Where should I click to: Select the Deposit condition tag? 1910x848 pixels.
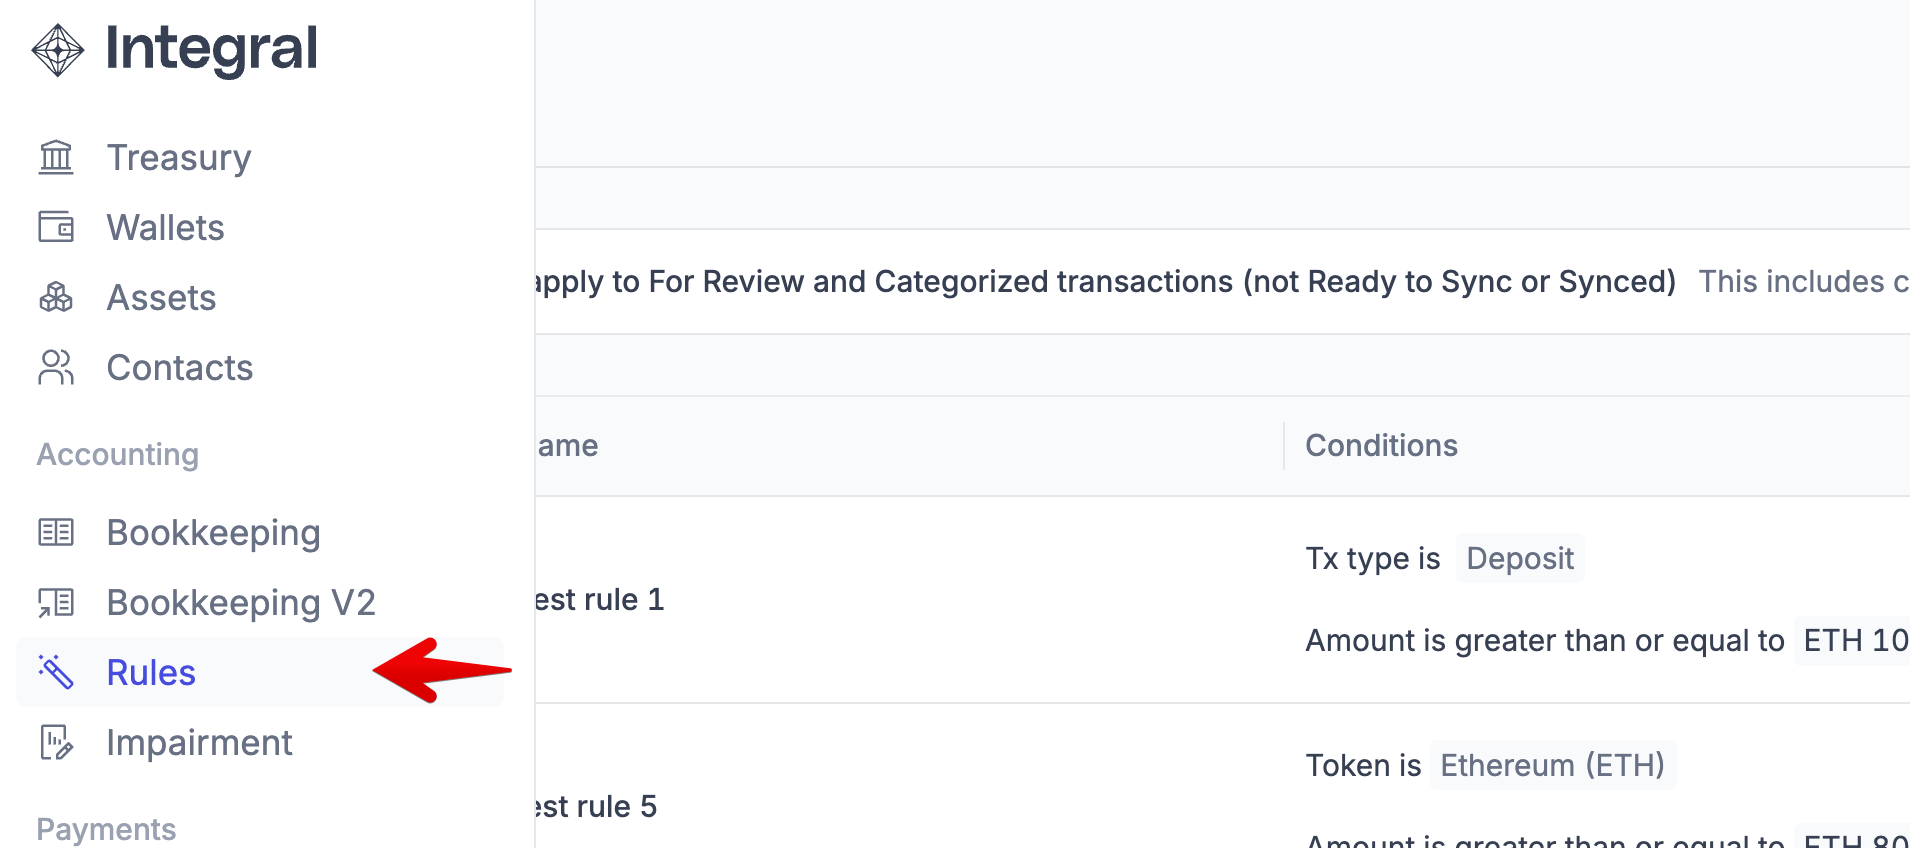point(1519,559)
